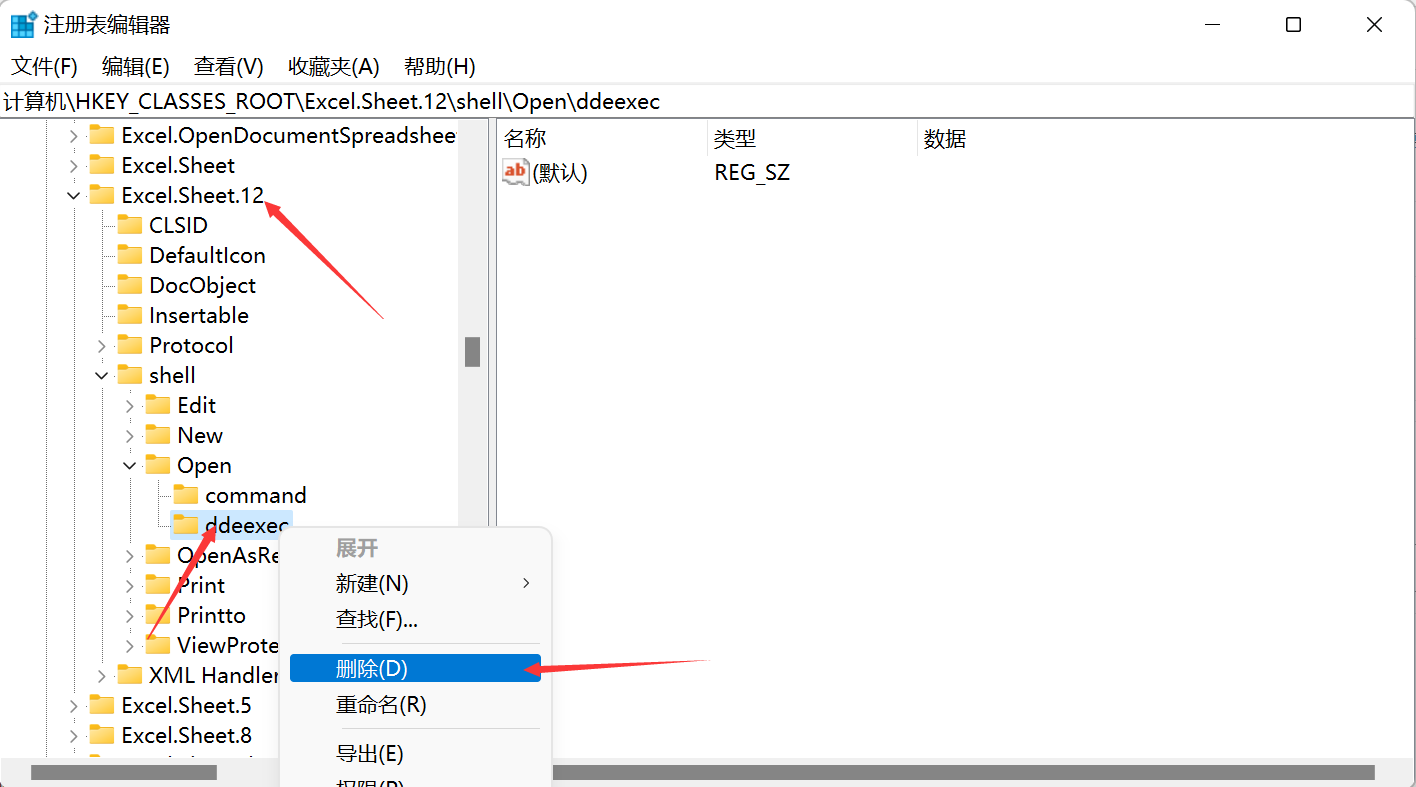
Task: Choose 删除(D) in the context menu
Action: click(x=415, y=668)
